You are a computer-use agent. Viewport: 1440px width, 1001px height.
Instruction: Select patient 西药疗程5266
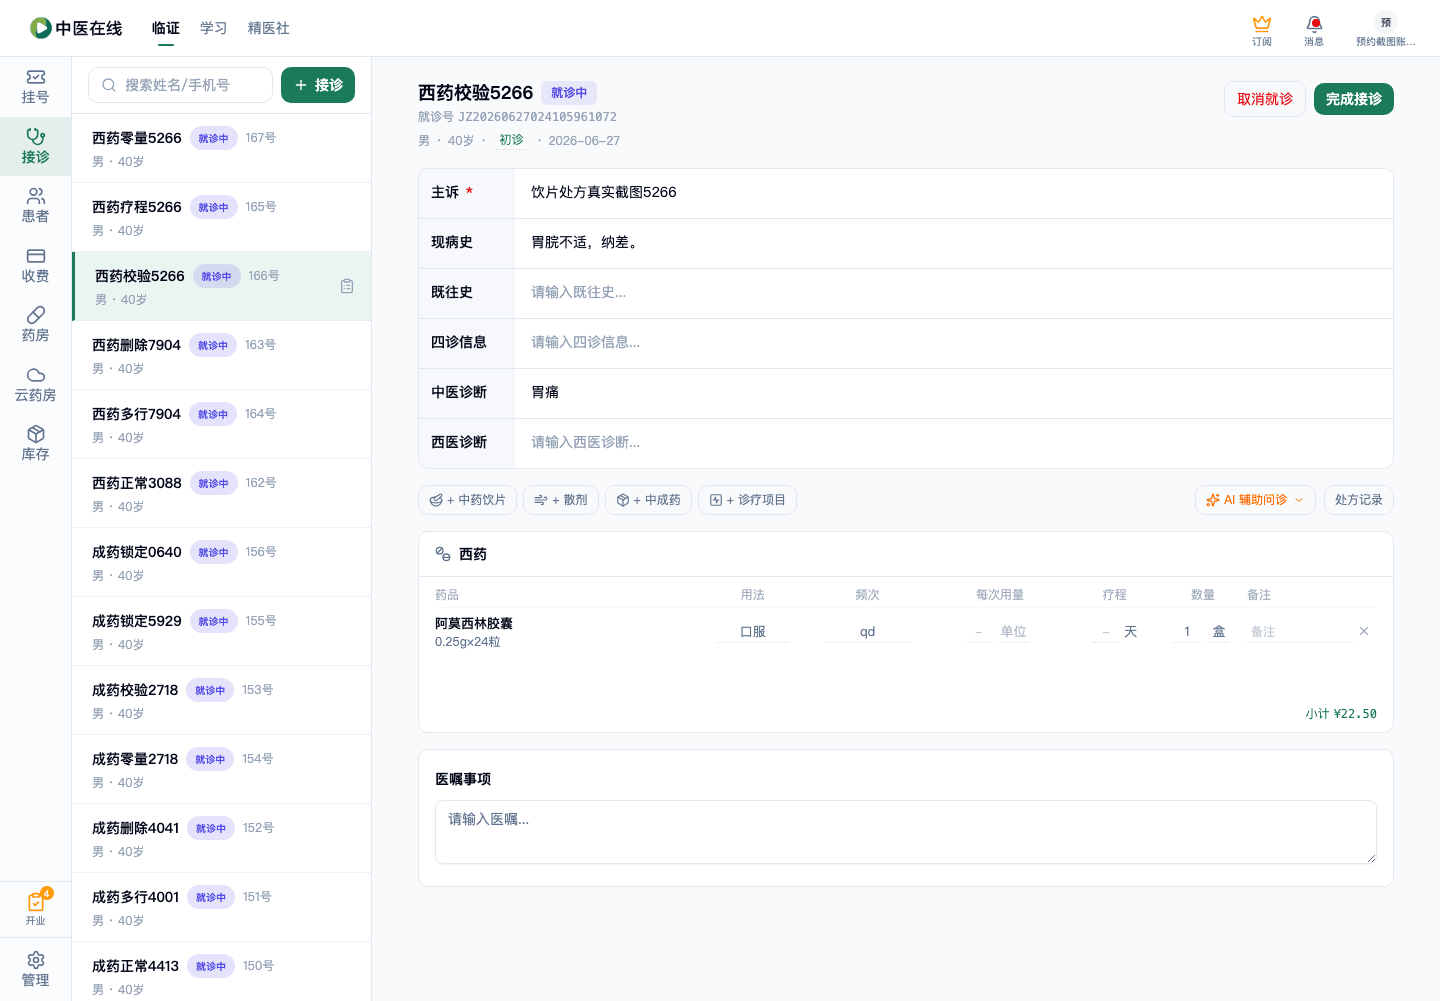click(221, 217)
